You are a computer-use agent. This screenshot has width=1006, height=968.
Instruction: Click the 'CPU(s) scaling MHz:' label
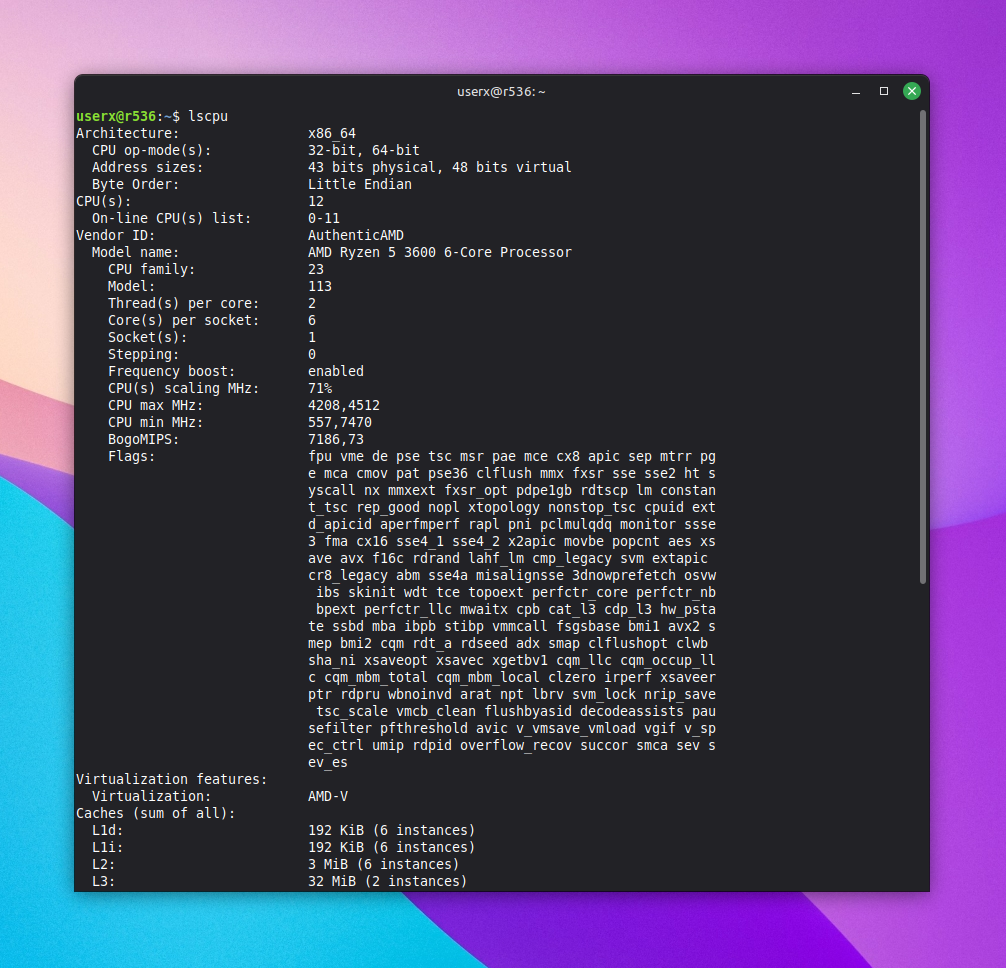coord(183,388)
